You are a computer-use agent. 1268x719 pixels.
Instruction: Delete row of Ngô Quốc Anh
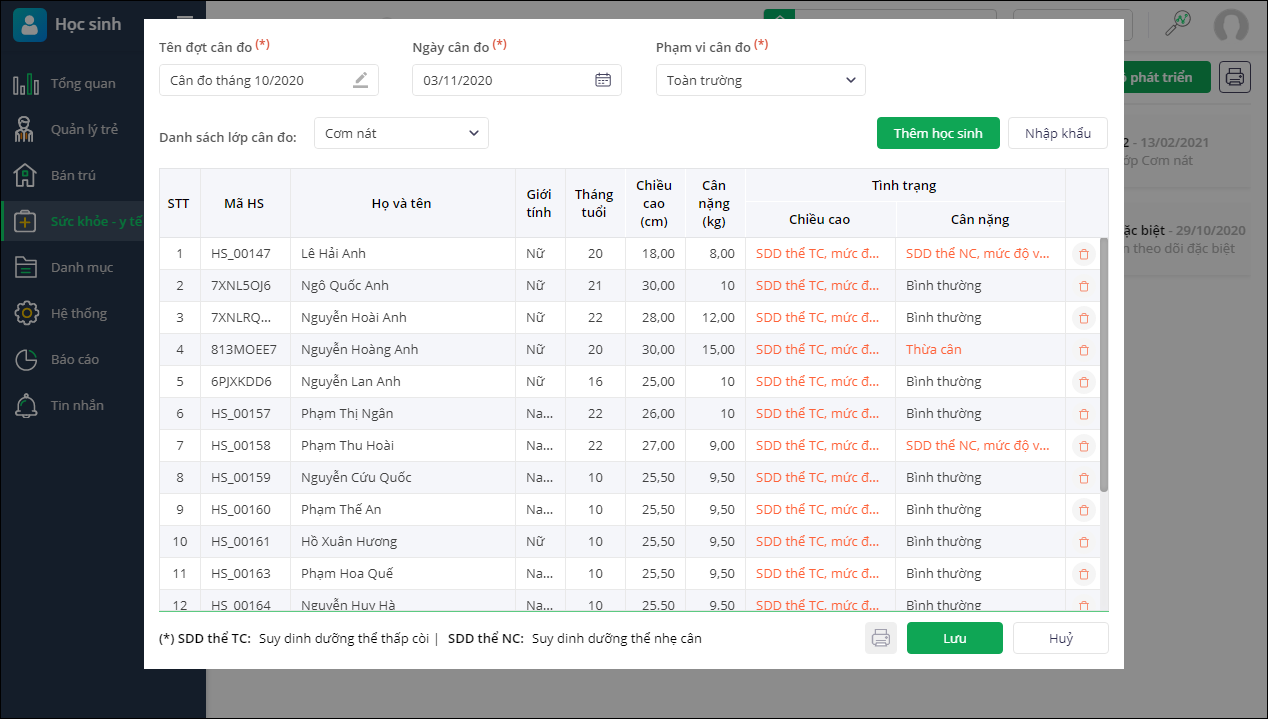click(x=1083, y=286)
